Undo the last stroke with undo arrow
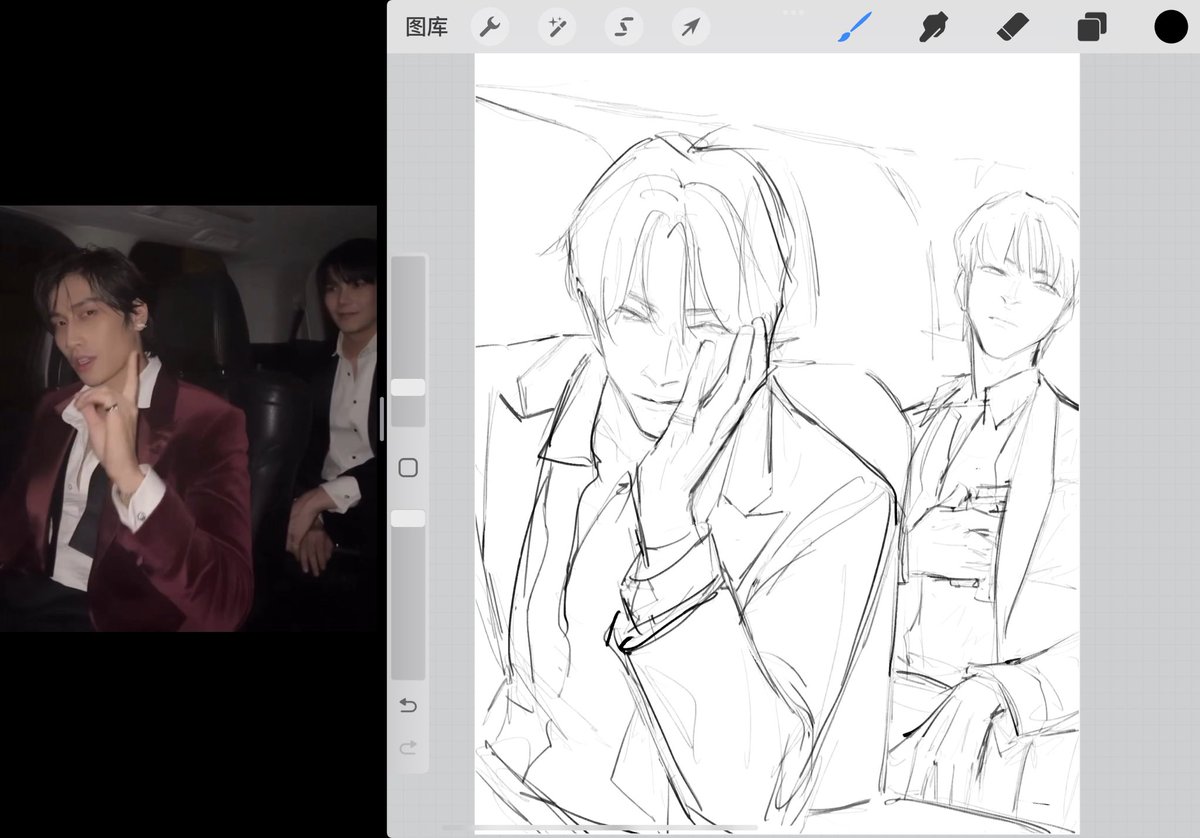 click(408, 706)
